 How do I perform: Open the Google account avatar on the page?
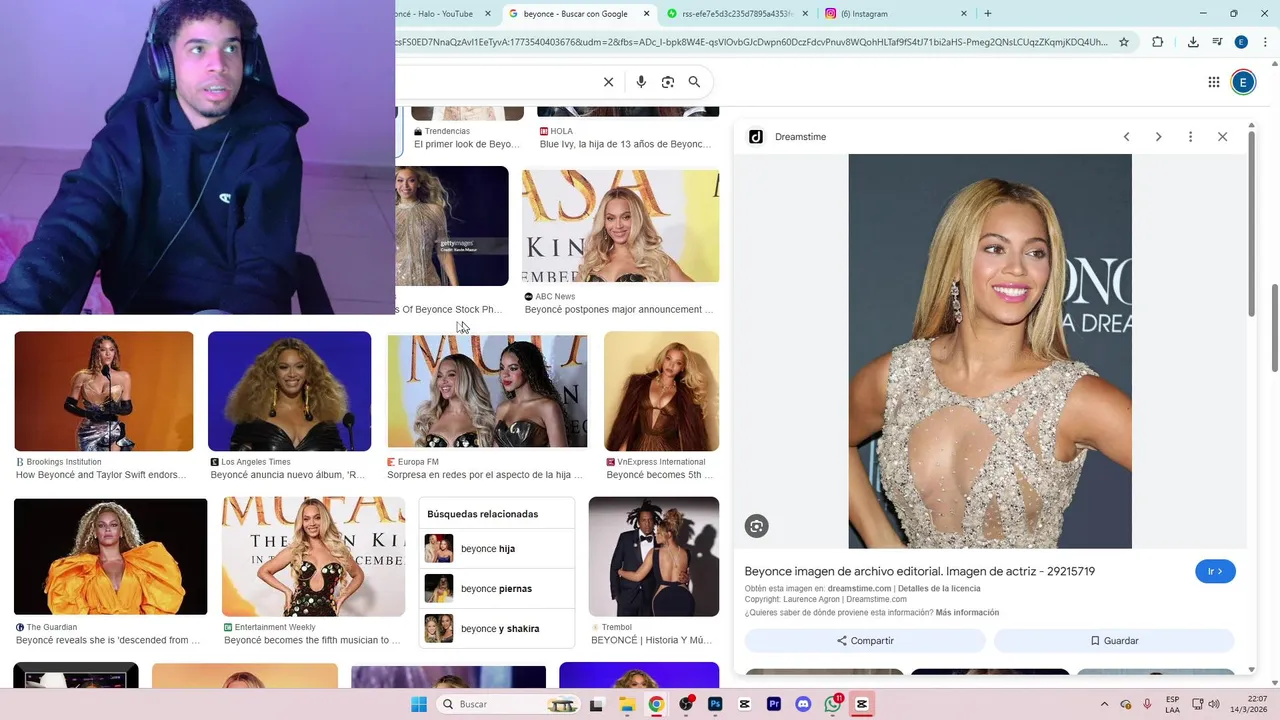pos(1243,82)
